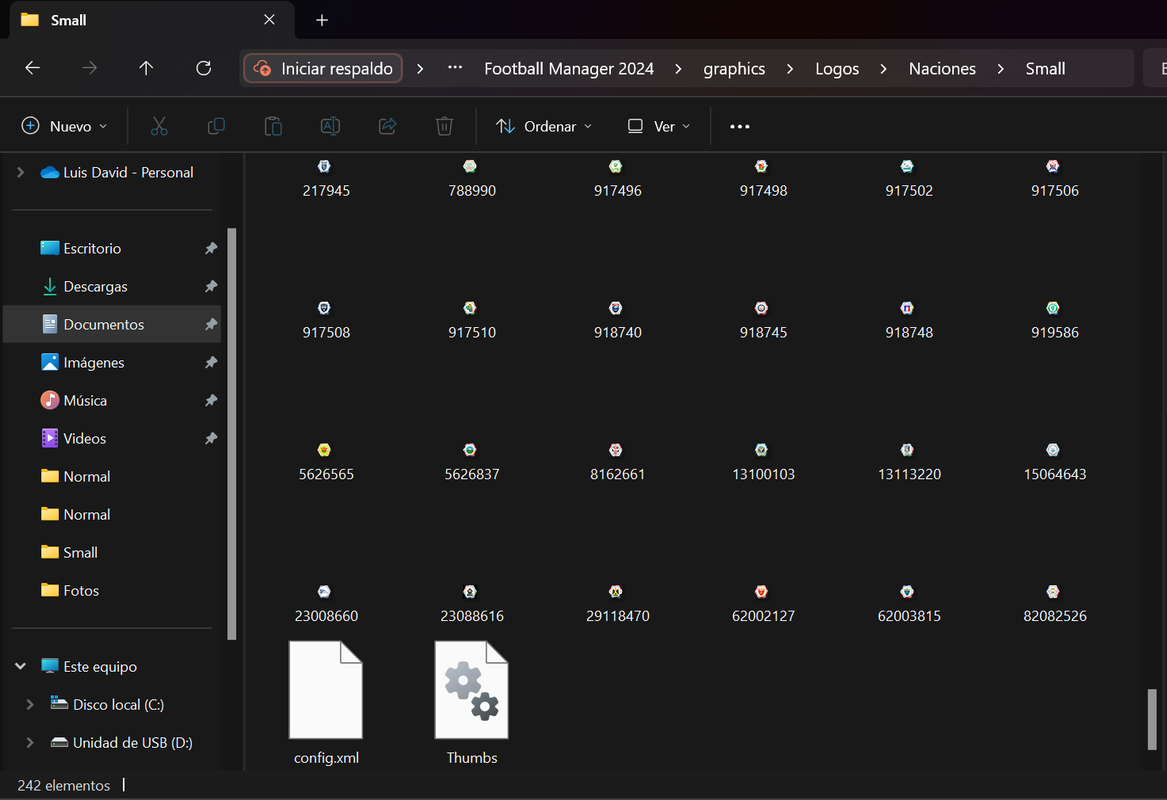Click the Copy icon in toolbar
Screen dimensions: 1167x800
tap(216, 127)
